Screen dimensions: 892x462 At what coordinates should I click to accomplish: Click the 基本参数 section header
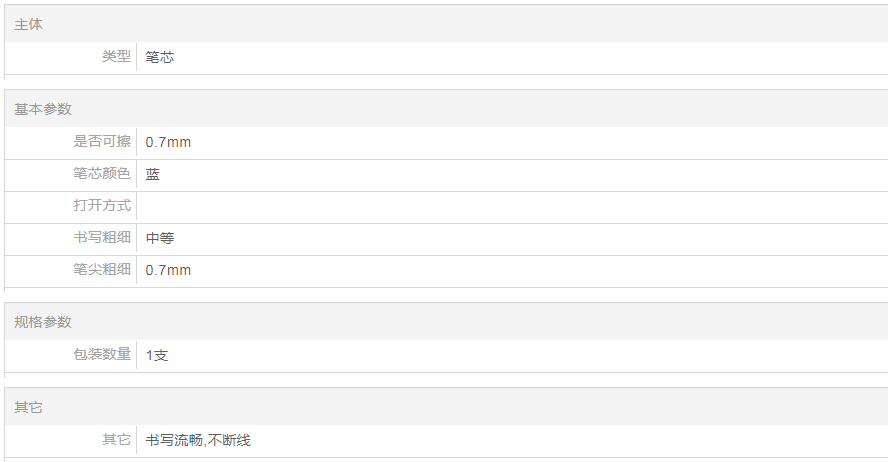43,109
